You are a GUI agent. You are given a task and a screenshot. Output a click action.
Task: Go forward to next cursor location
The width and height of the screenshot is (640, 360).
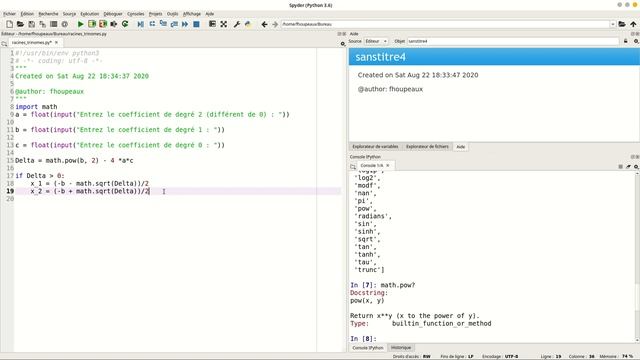tap(275, 24)
